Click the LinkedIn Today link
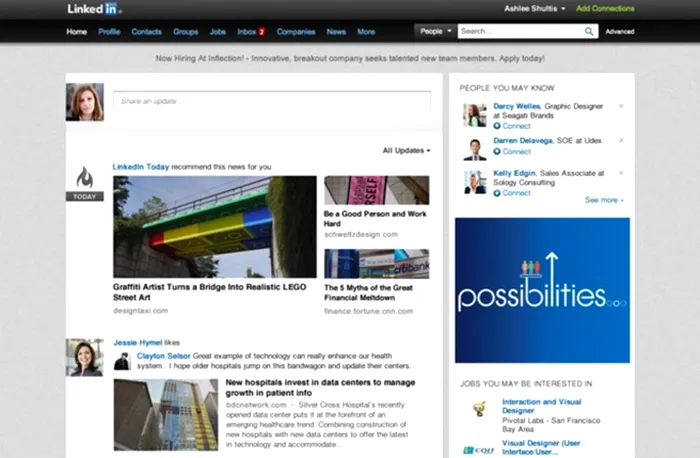700x458 pixels. pos(141,167)
